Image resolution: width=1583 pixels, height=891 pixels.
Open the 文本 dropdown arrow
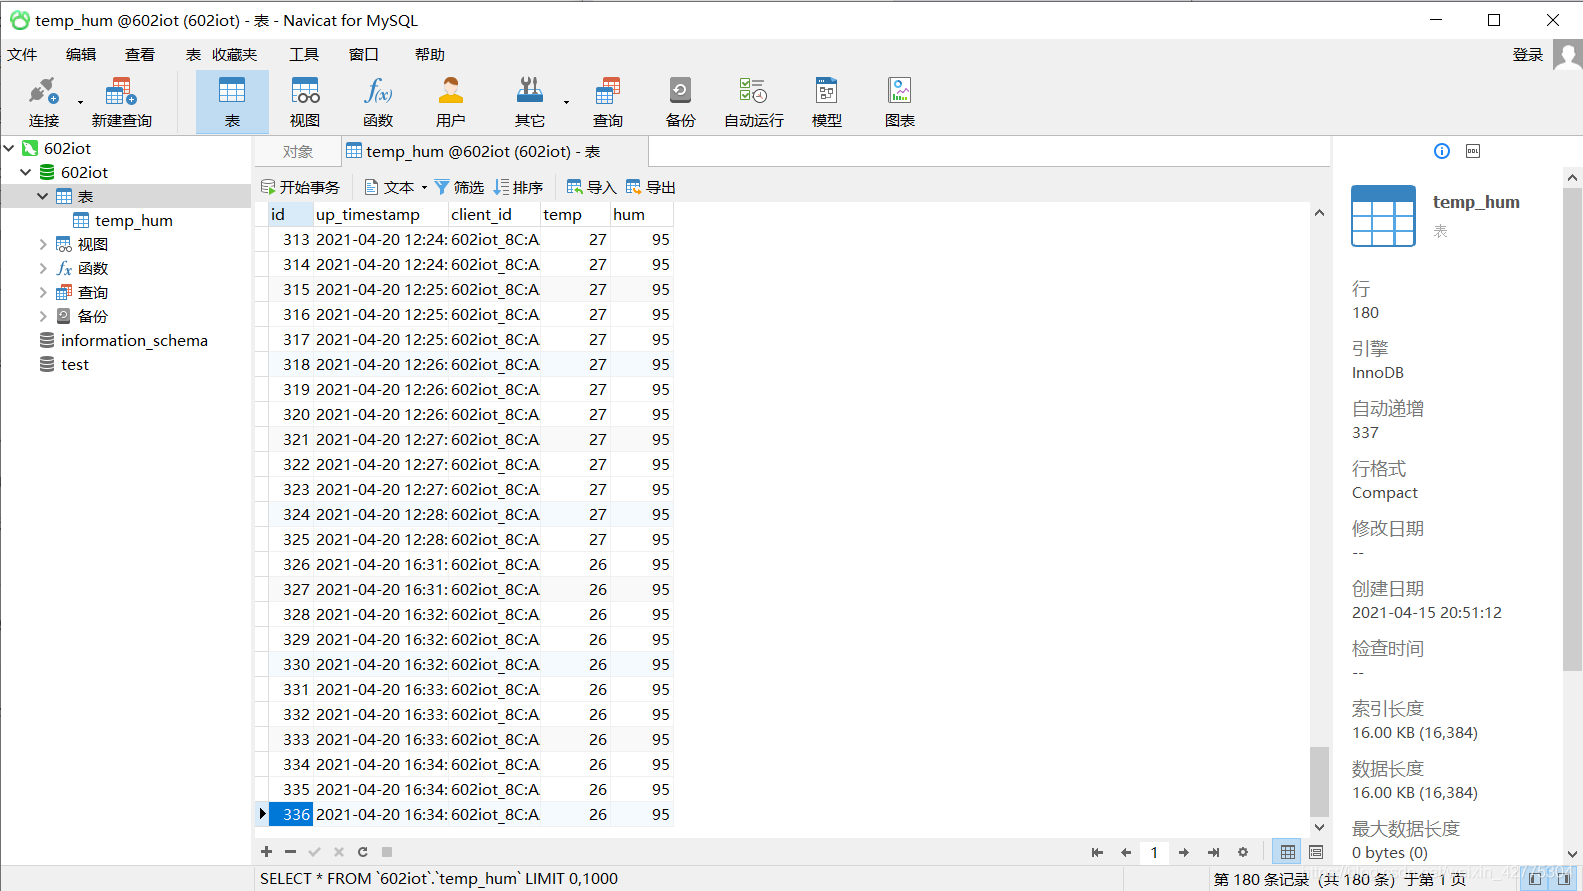pos(424,187)
